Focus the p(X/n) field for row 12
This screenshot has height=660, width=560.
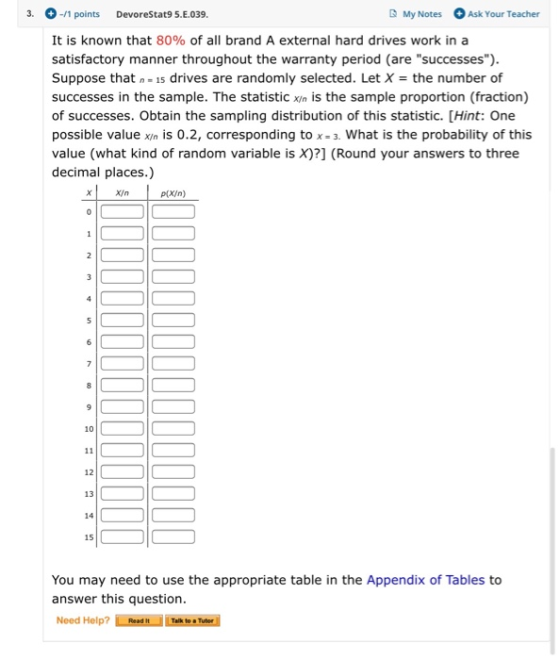click(x=173, y=472)
